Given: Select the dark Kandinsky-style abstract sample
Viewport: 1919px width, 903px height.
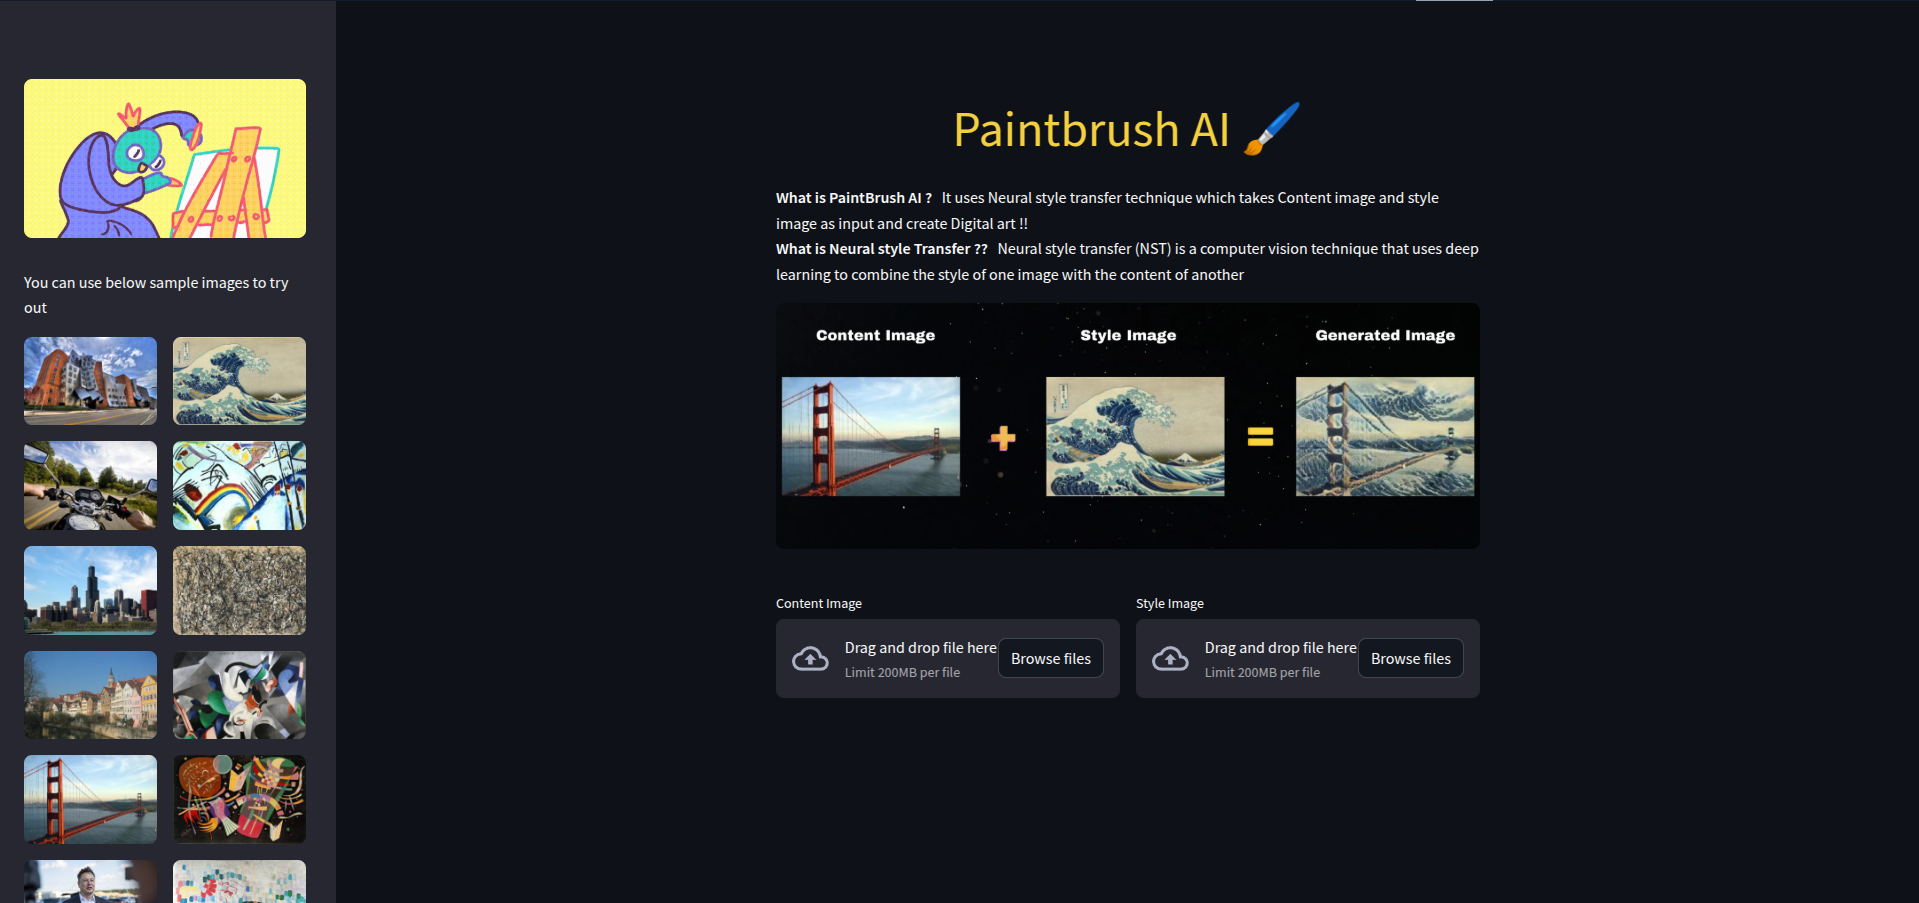Looking at the screenshot, I should pyautogui.click(x=239, y=799).
